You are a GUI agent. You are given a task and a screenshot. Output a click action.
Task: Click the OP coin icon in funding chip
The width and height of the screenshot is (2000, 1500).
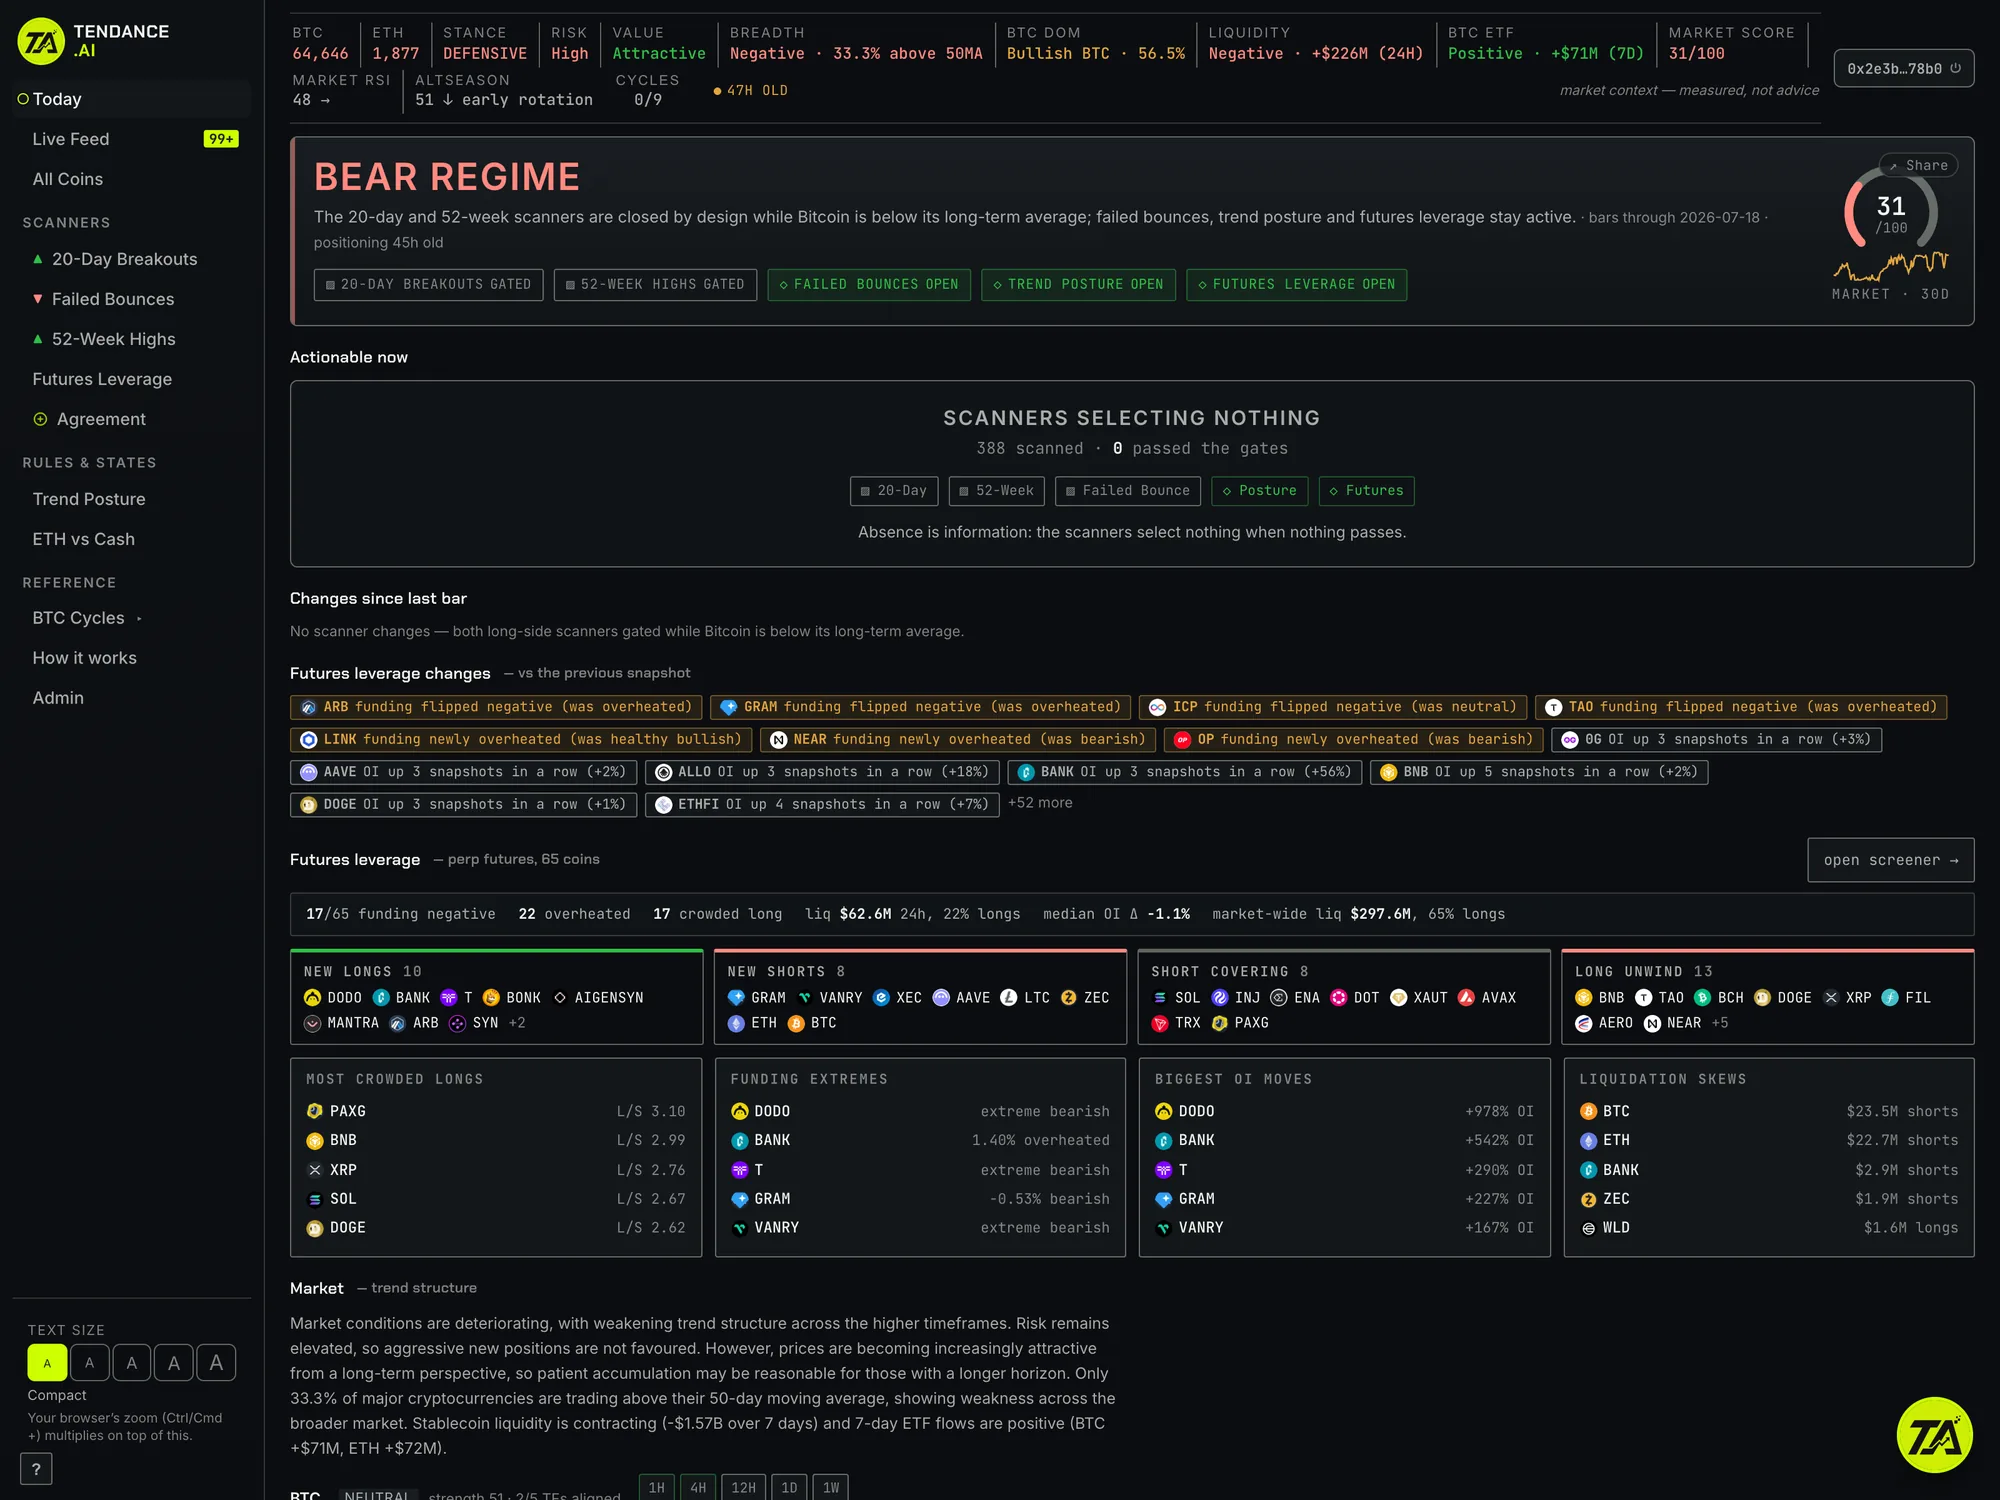(1182, 740)
